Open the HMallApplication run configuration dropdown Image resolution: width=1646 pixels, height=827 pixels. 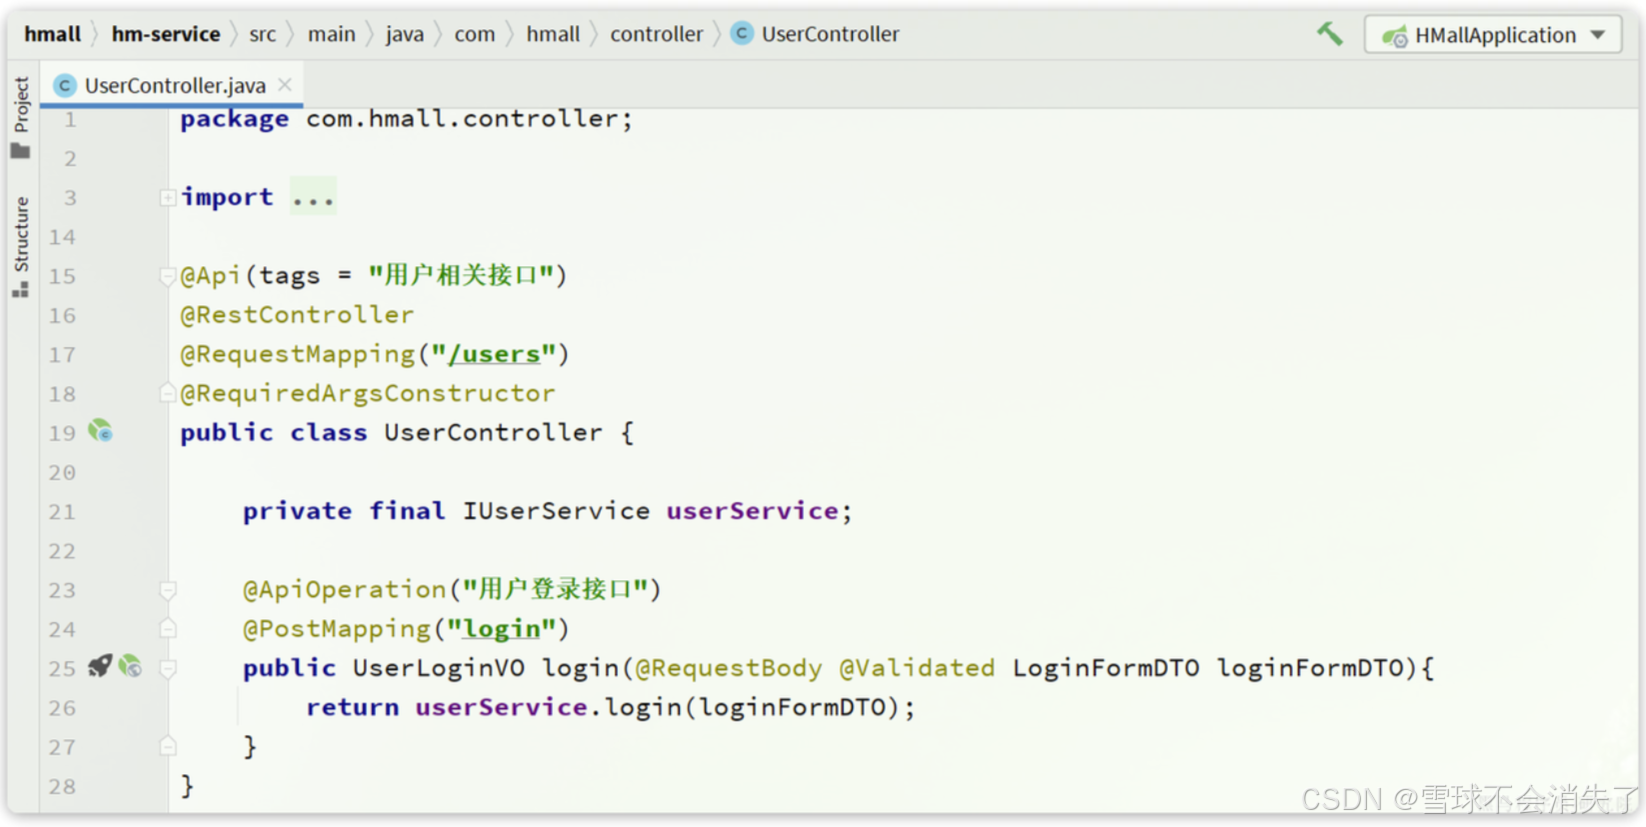coord(1493,35)
